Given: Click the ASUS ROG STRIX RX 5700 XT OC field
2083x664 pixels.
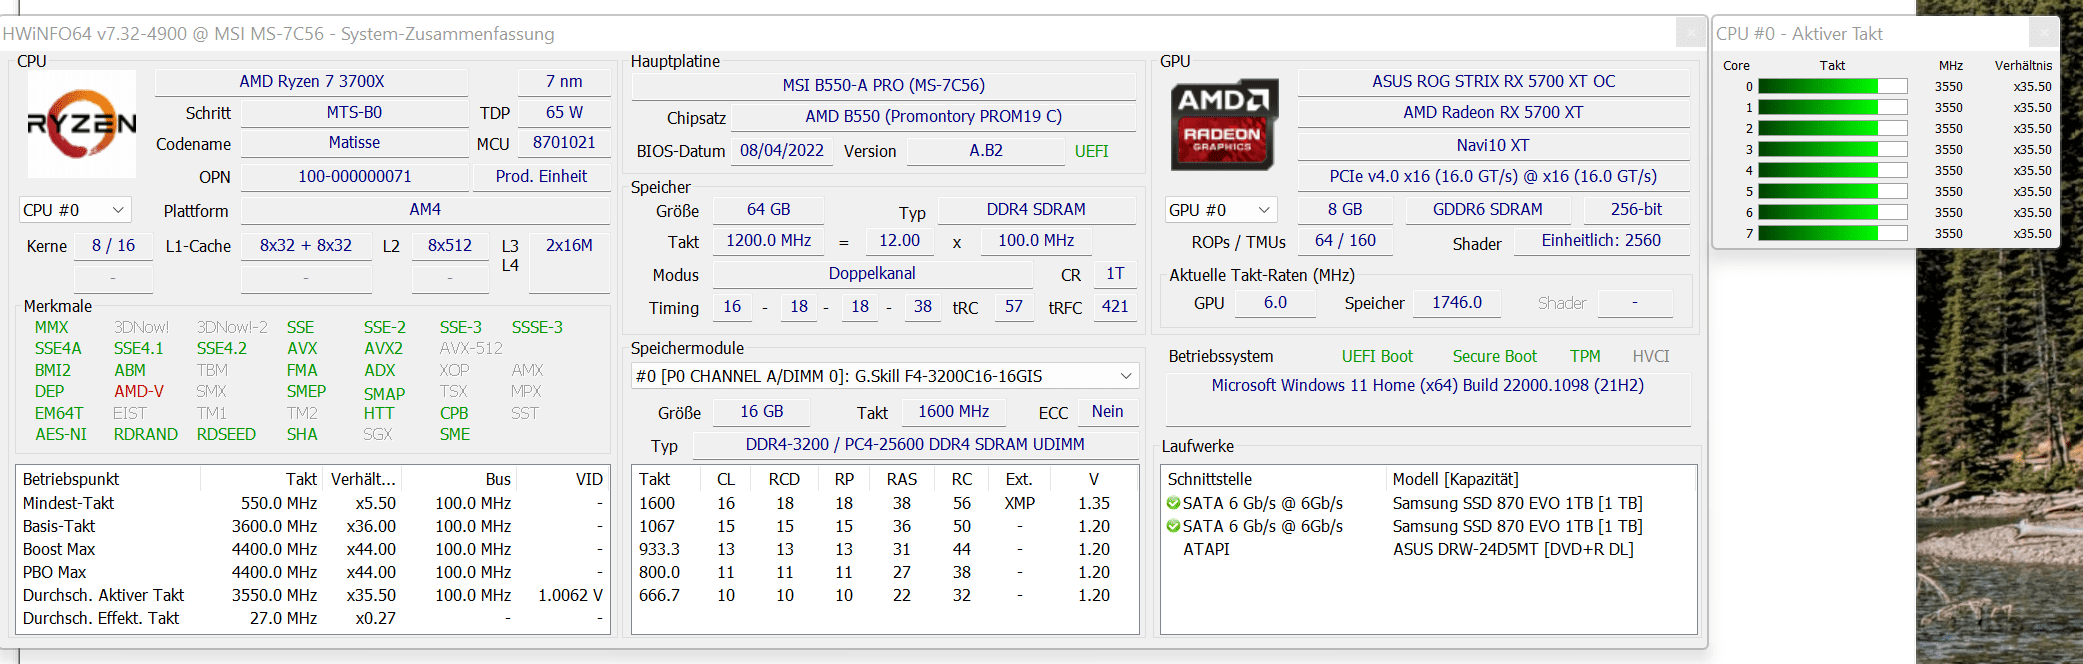Looking at the screenshot, I should [1493, 82].
